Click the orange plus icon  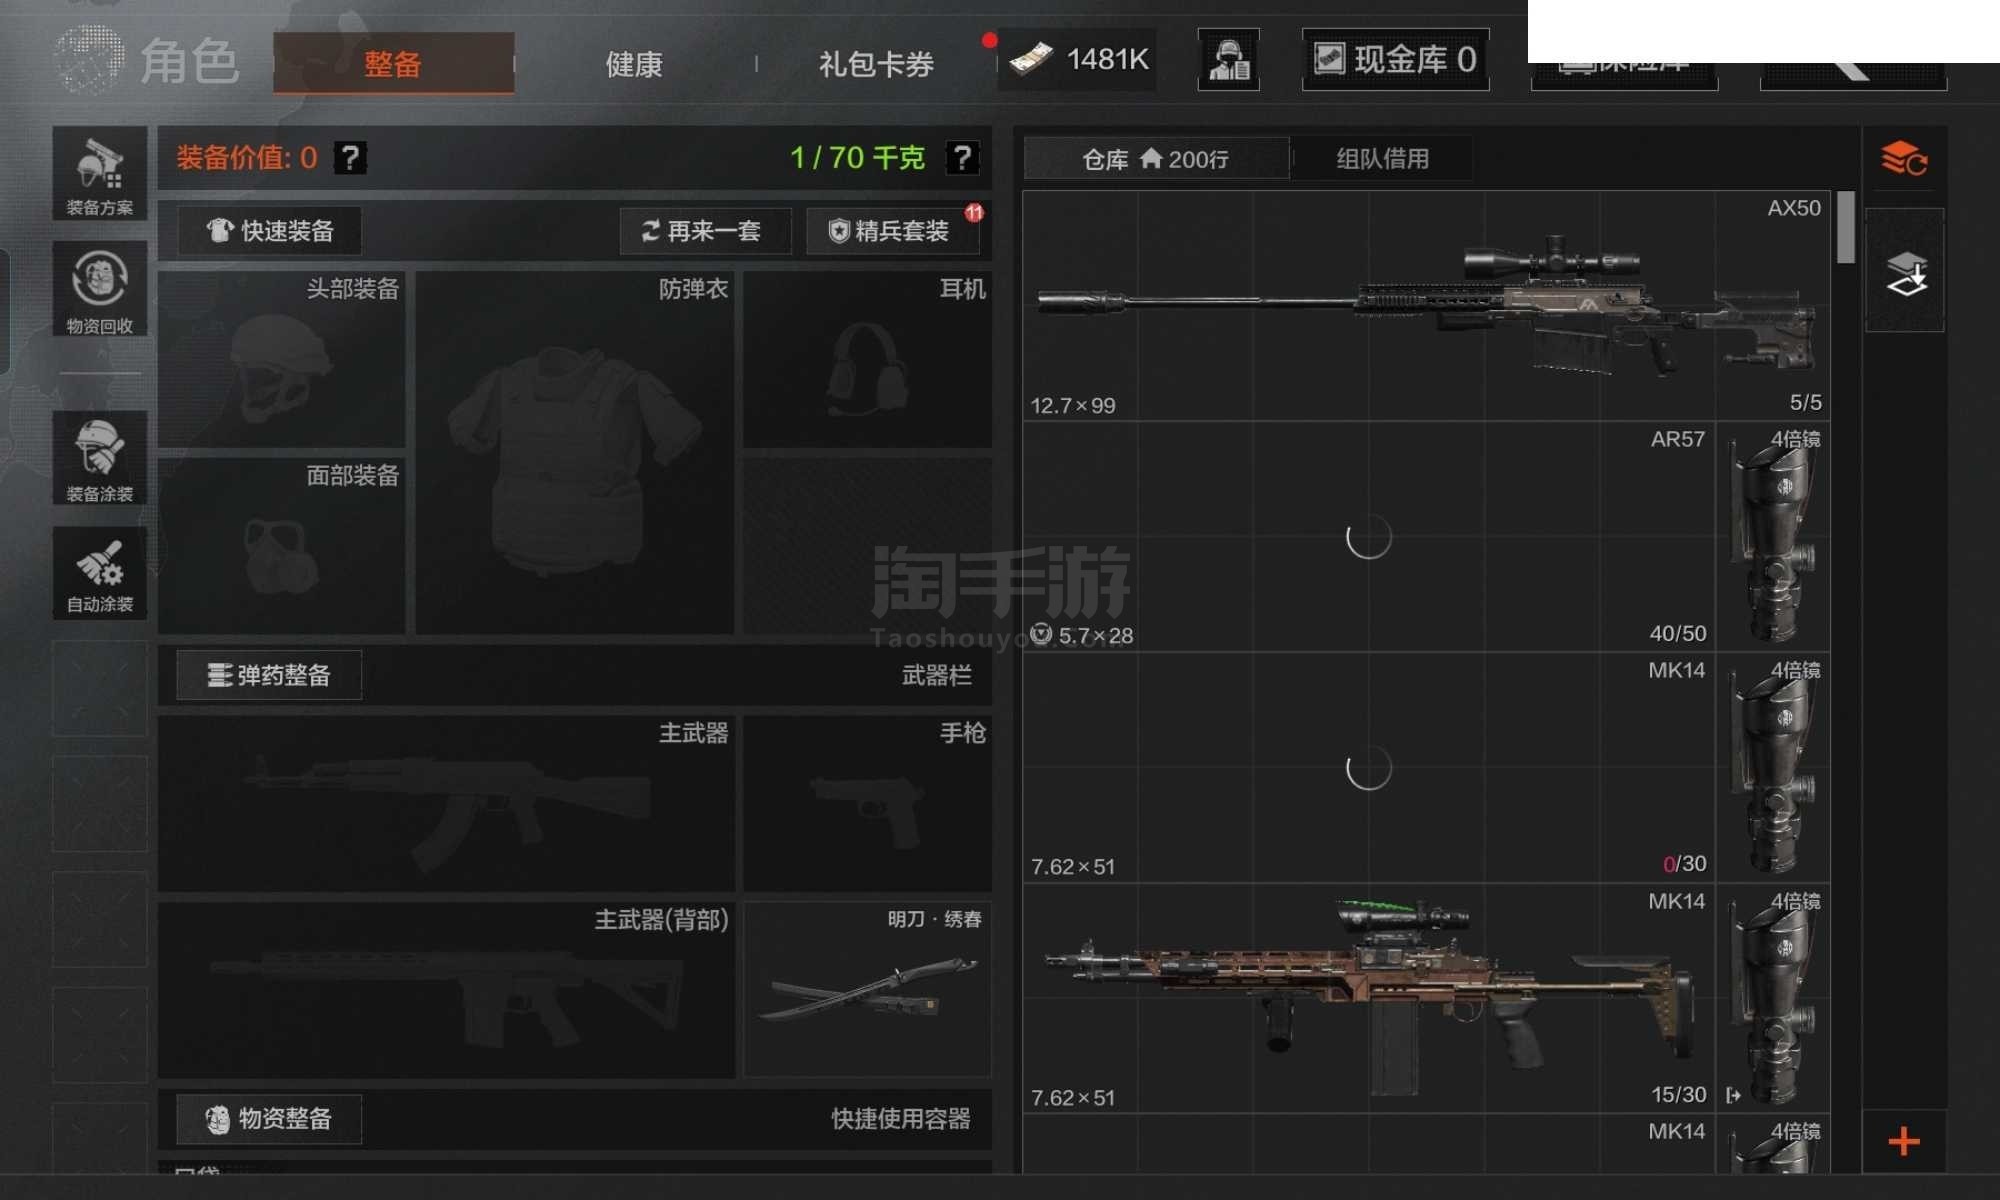(1904, 1141)
